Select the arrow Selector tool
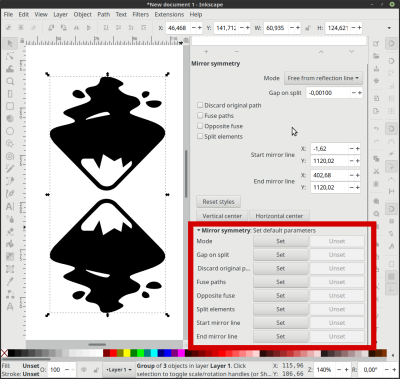Image resolution: width=400 pixels, height=379 pixels. coord(10,43)
